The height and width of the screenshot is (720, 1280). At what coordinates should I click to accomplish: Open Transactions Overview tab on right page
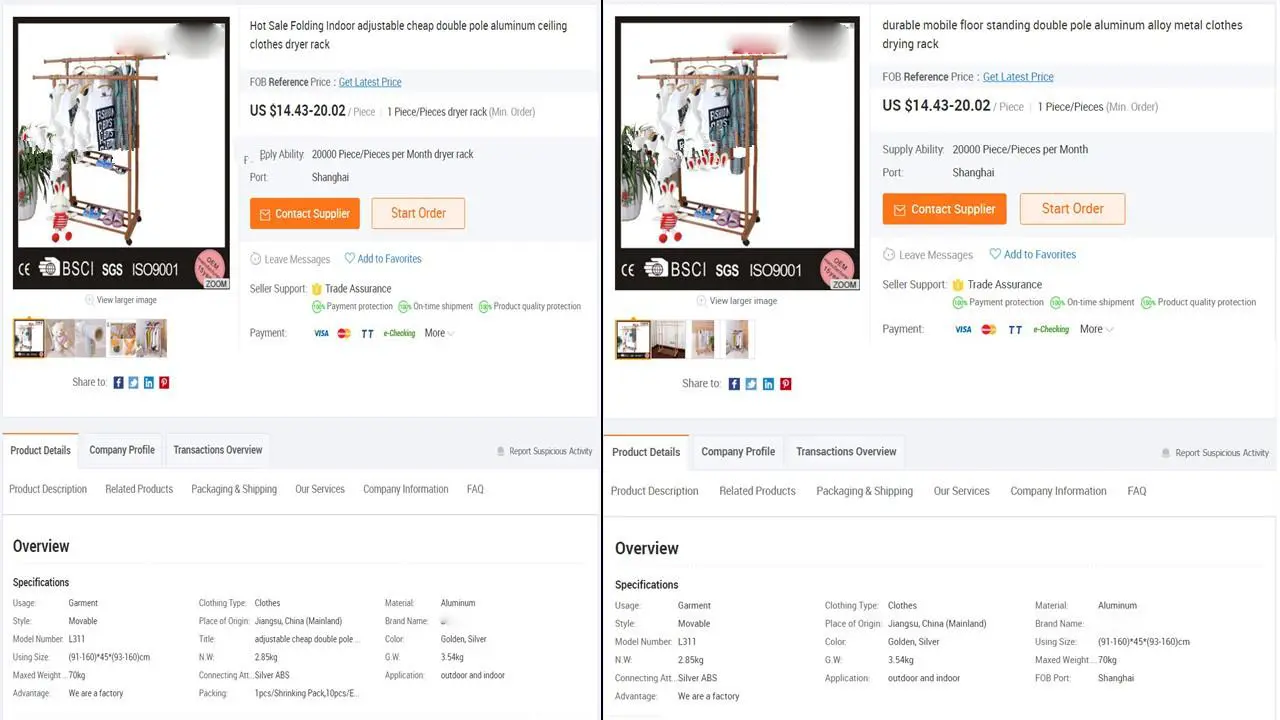pyautogui.click(x=846, y=452)
